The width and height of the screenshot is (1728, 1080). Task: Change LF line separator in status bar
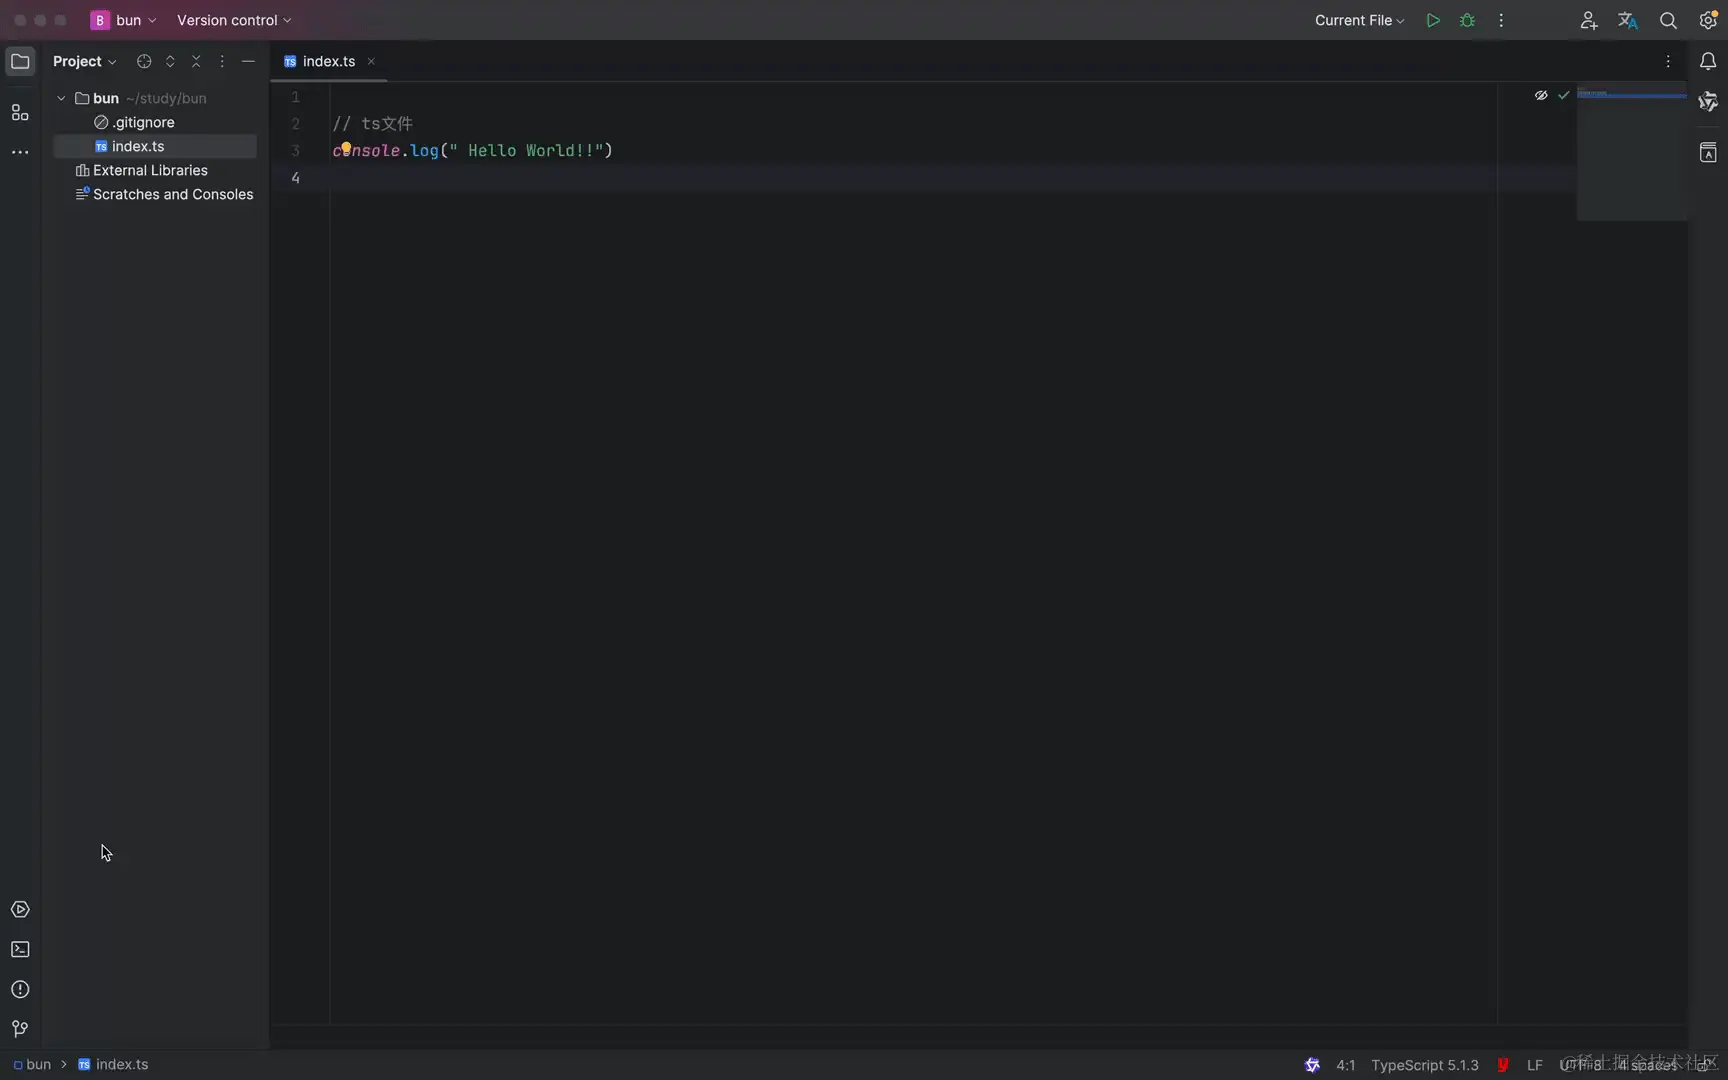coord(1535,1065)
